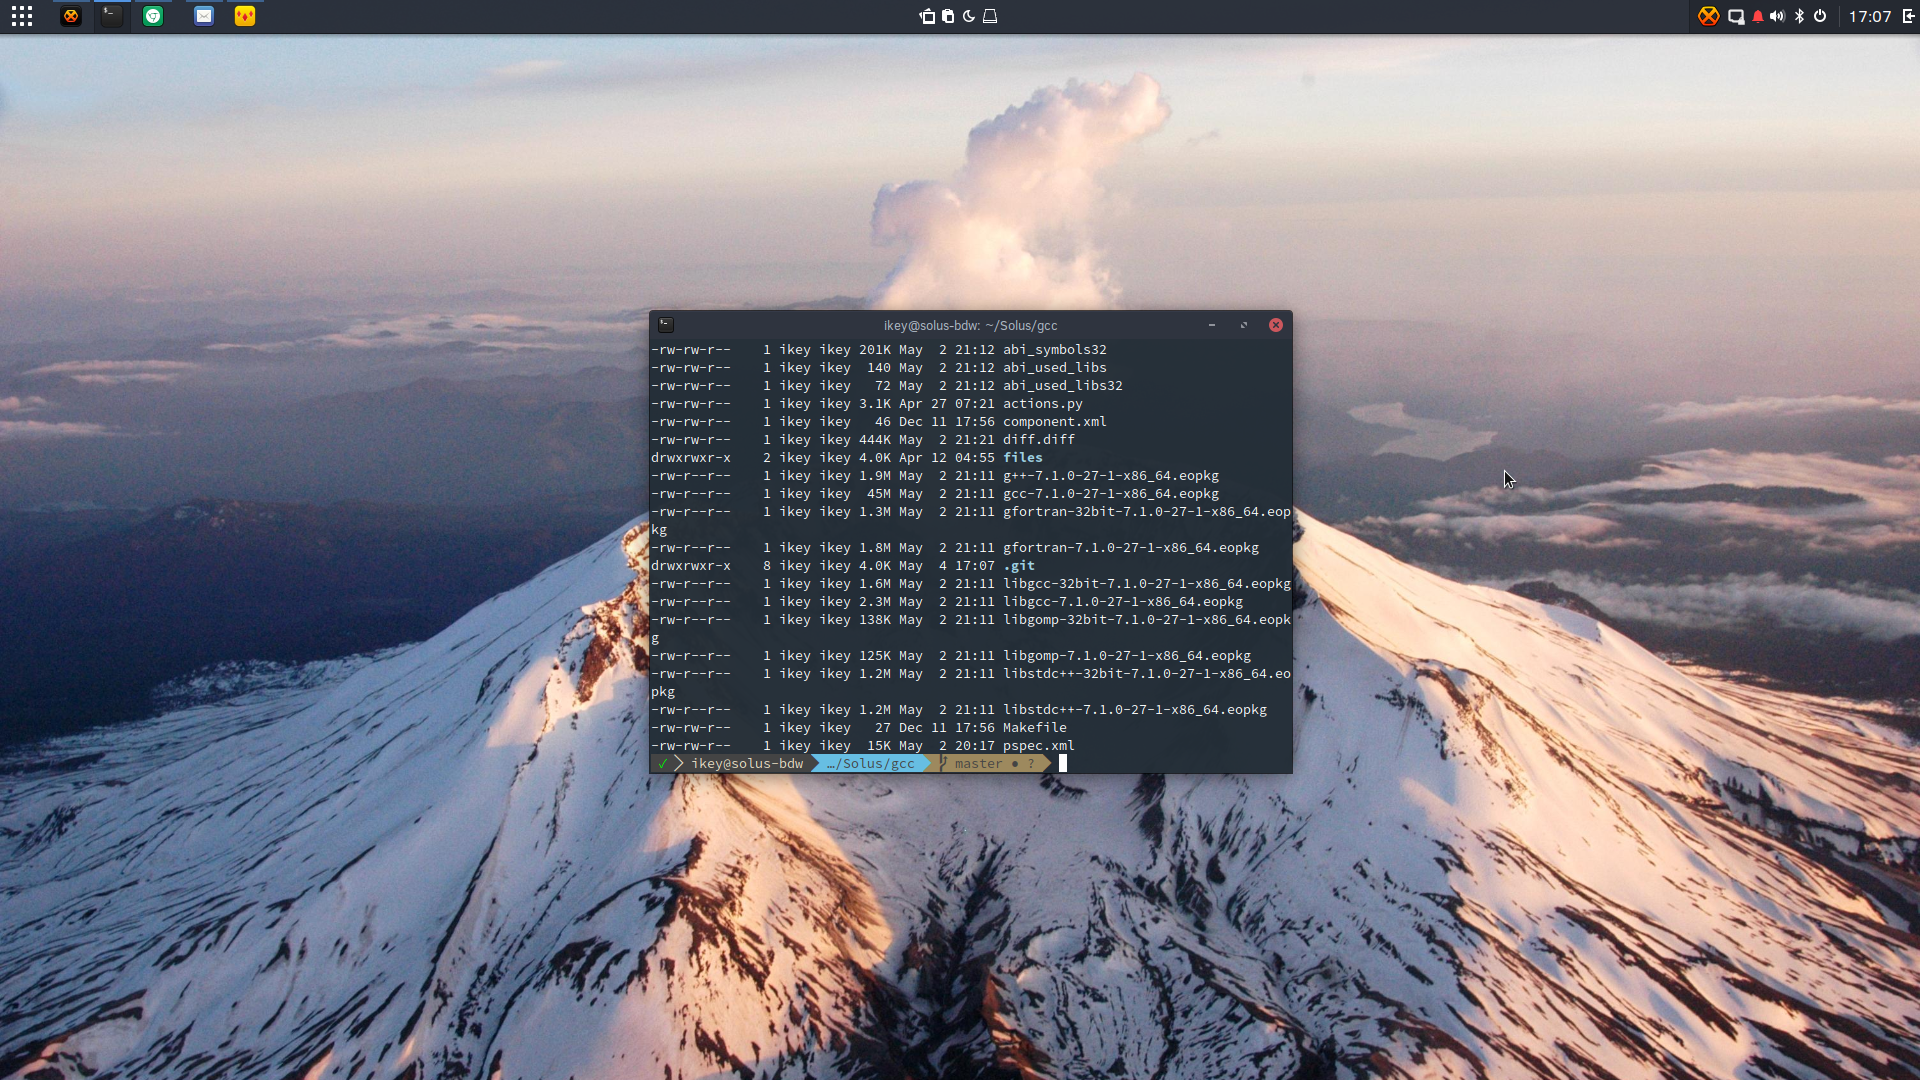Click the actions.py file name
1920x1080 pixels.
coord(1043,404)
